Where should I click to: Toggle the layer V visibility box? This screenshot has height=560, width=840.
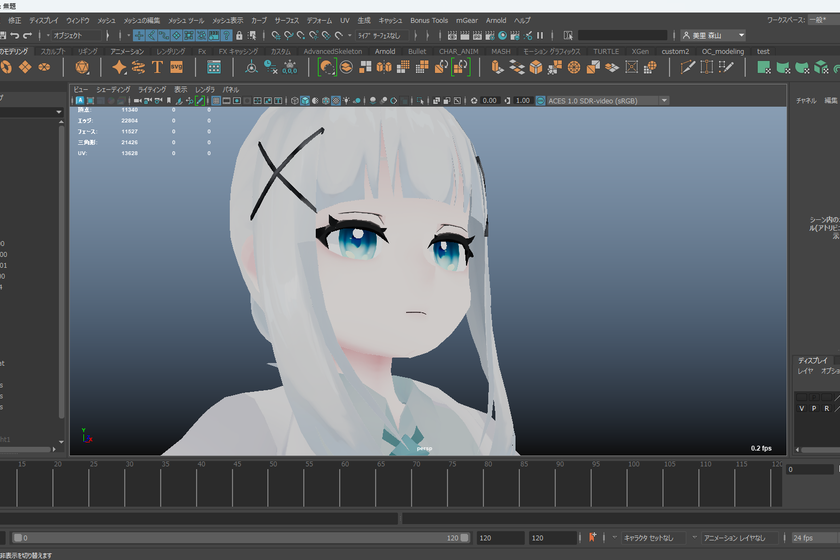point(801,408)
